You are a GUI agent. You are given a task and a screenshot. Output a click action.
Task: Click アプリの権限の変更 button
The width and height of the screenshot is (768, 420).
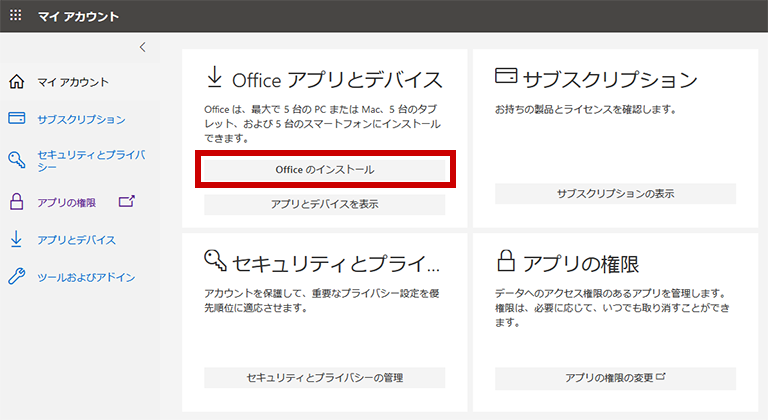pos(615,378)
